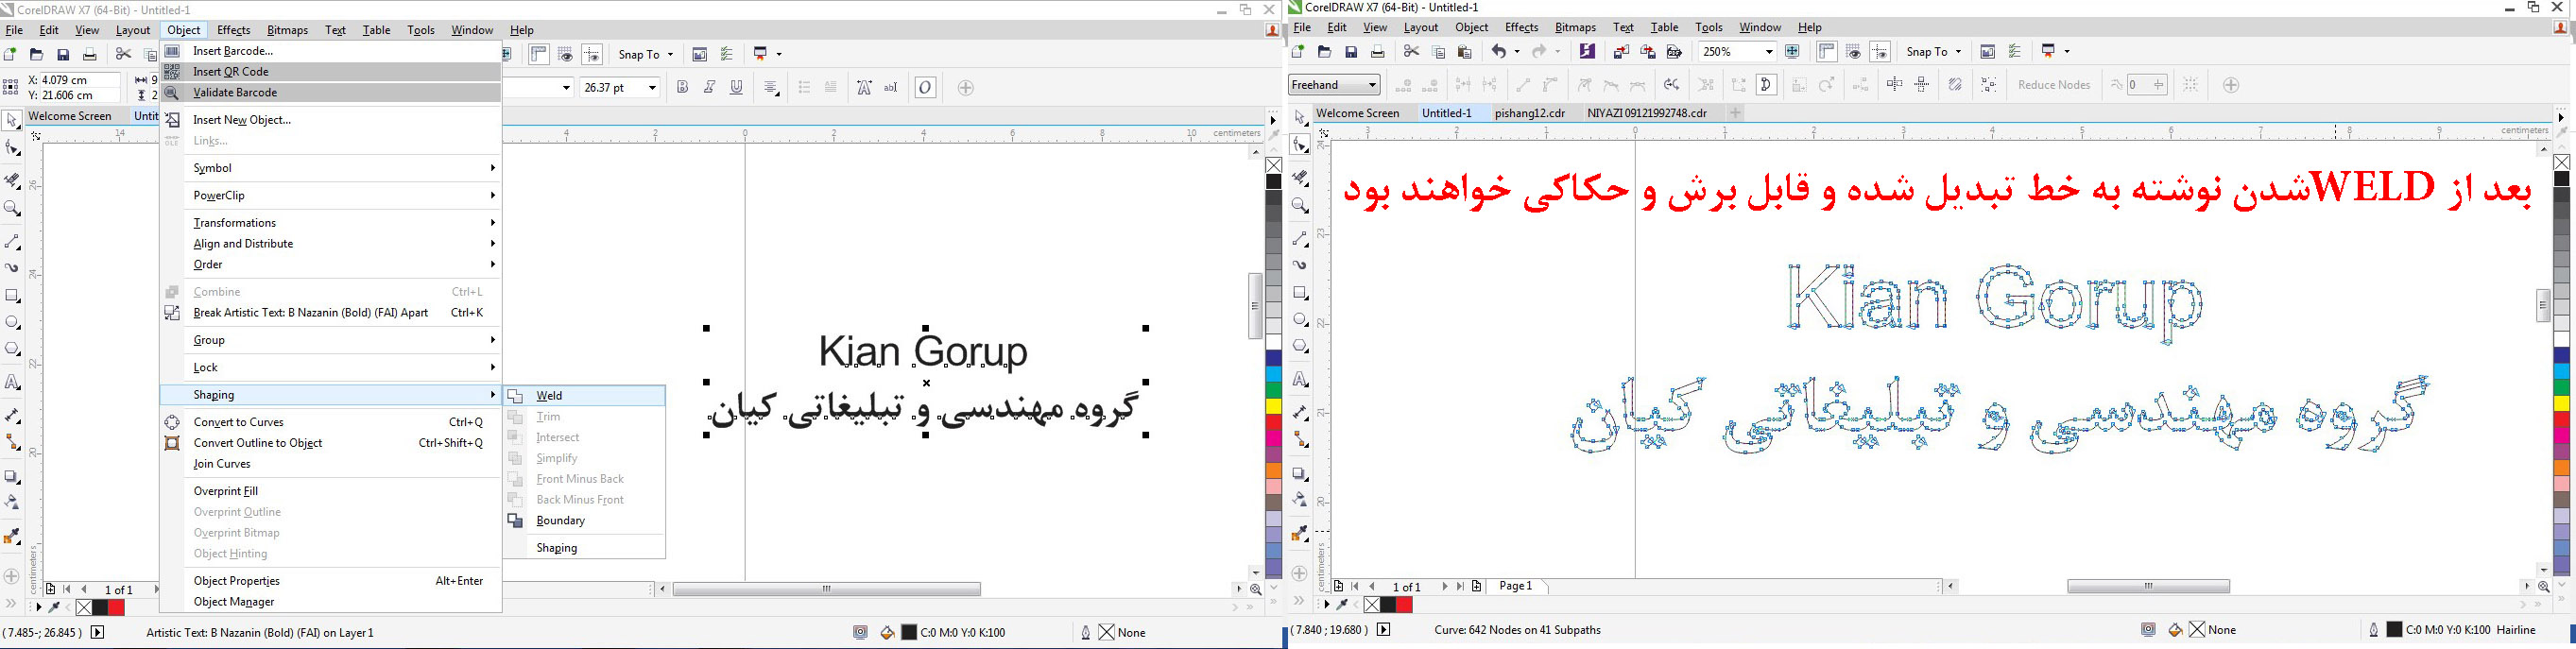
Task: Select the Ellipse tool in left window
Action: pos(12,323)
